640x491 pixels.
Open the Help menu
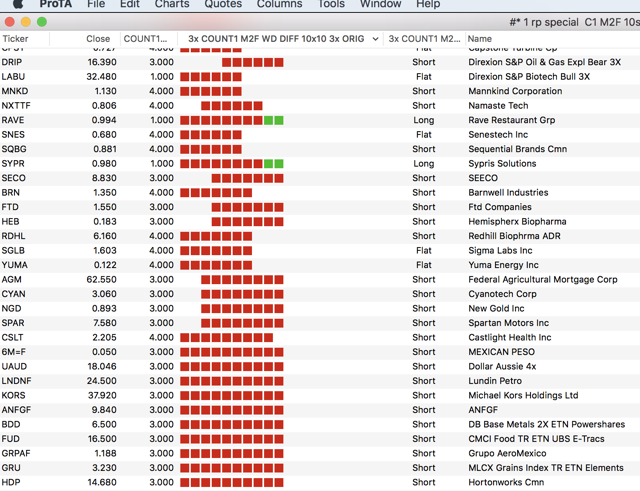pos(428,4)
